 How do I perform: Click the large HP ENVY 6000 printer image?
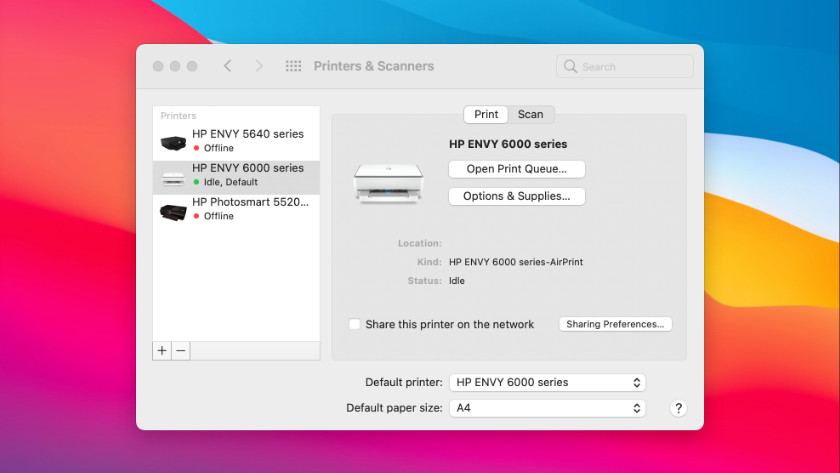click(x=388, y=181)
